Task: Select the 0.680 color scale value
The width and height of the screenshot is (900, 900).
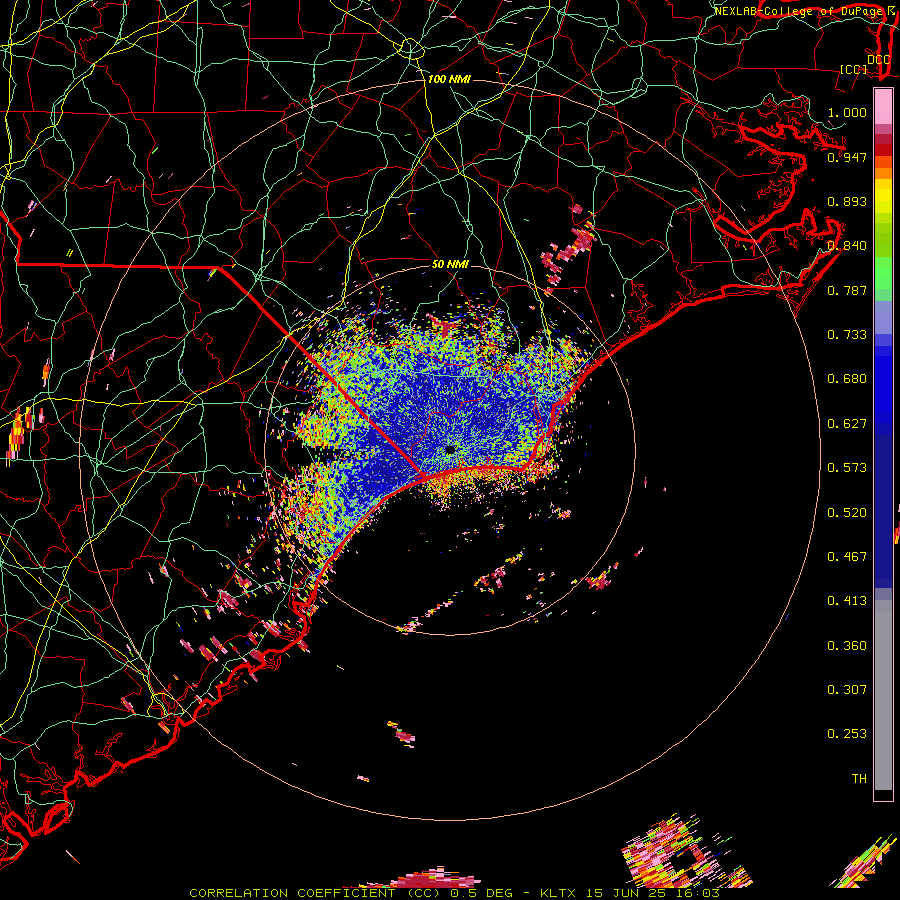Action: pos(847,379)
